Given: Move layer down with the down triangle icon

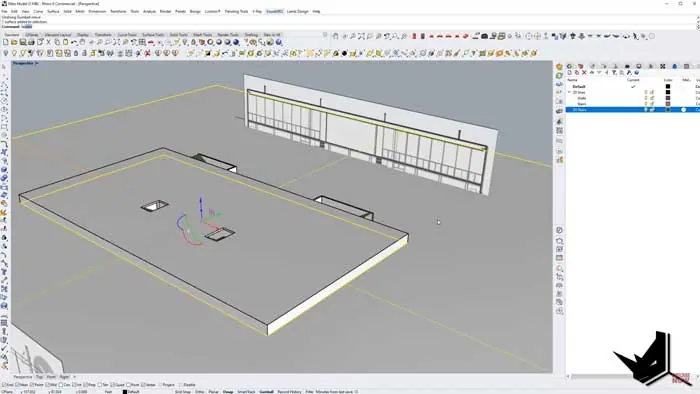Looking at the screenshot, I should pyautogui.click(x=599, y=72).
